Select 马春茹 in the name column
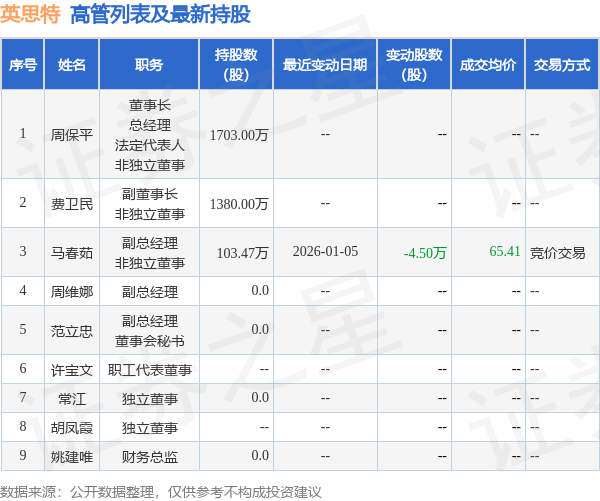Viewport: 600px width, 501px height. (72, 253)
